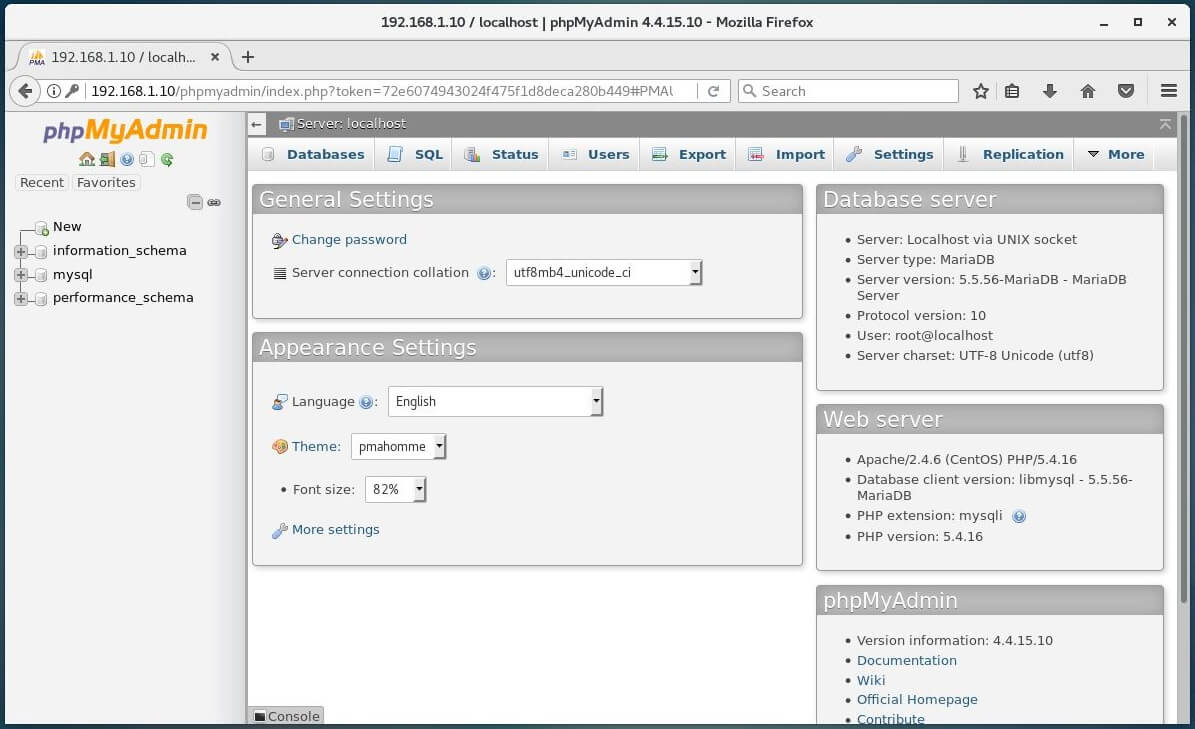Open the Theme dropdown showing pmahomme

click(399, 446)
